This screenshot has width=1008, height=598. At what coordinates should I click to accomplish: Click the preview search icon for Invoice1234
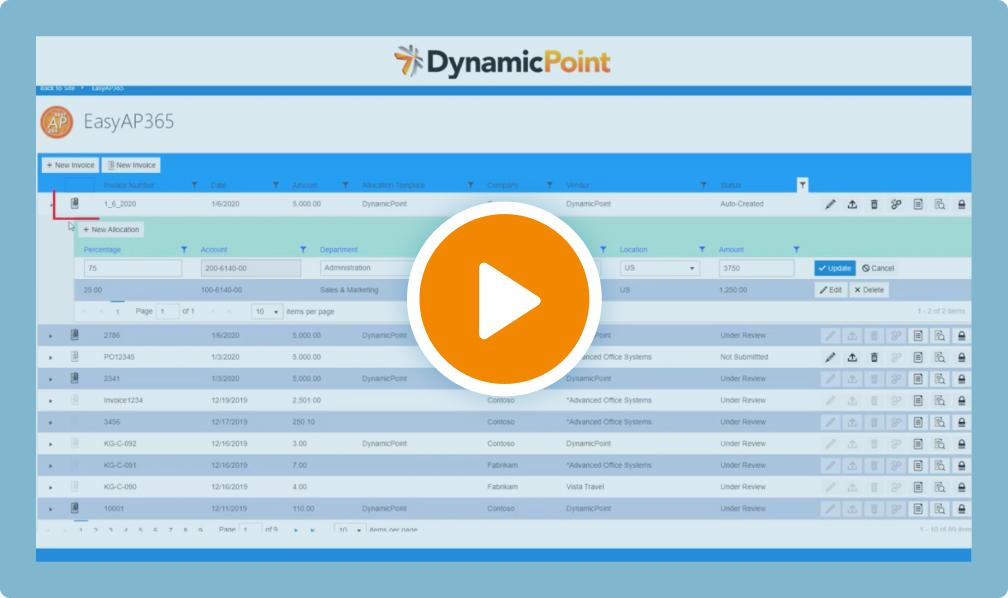pos(939,401)
